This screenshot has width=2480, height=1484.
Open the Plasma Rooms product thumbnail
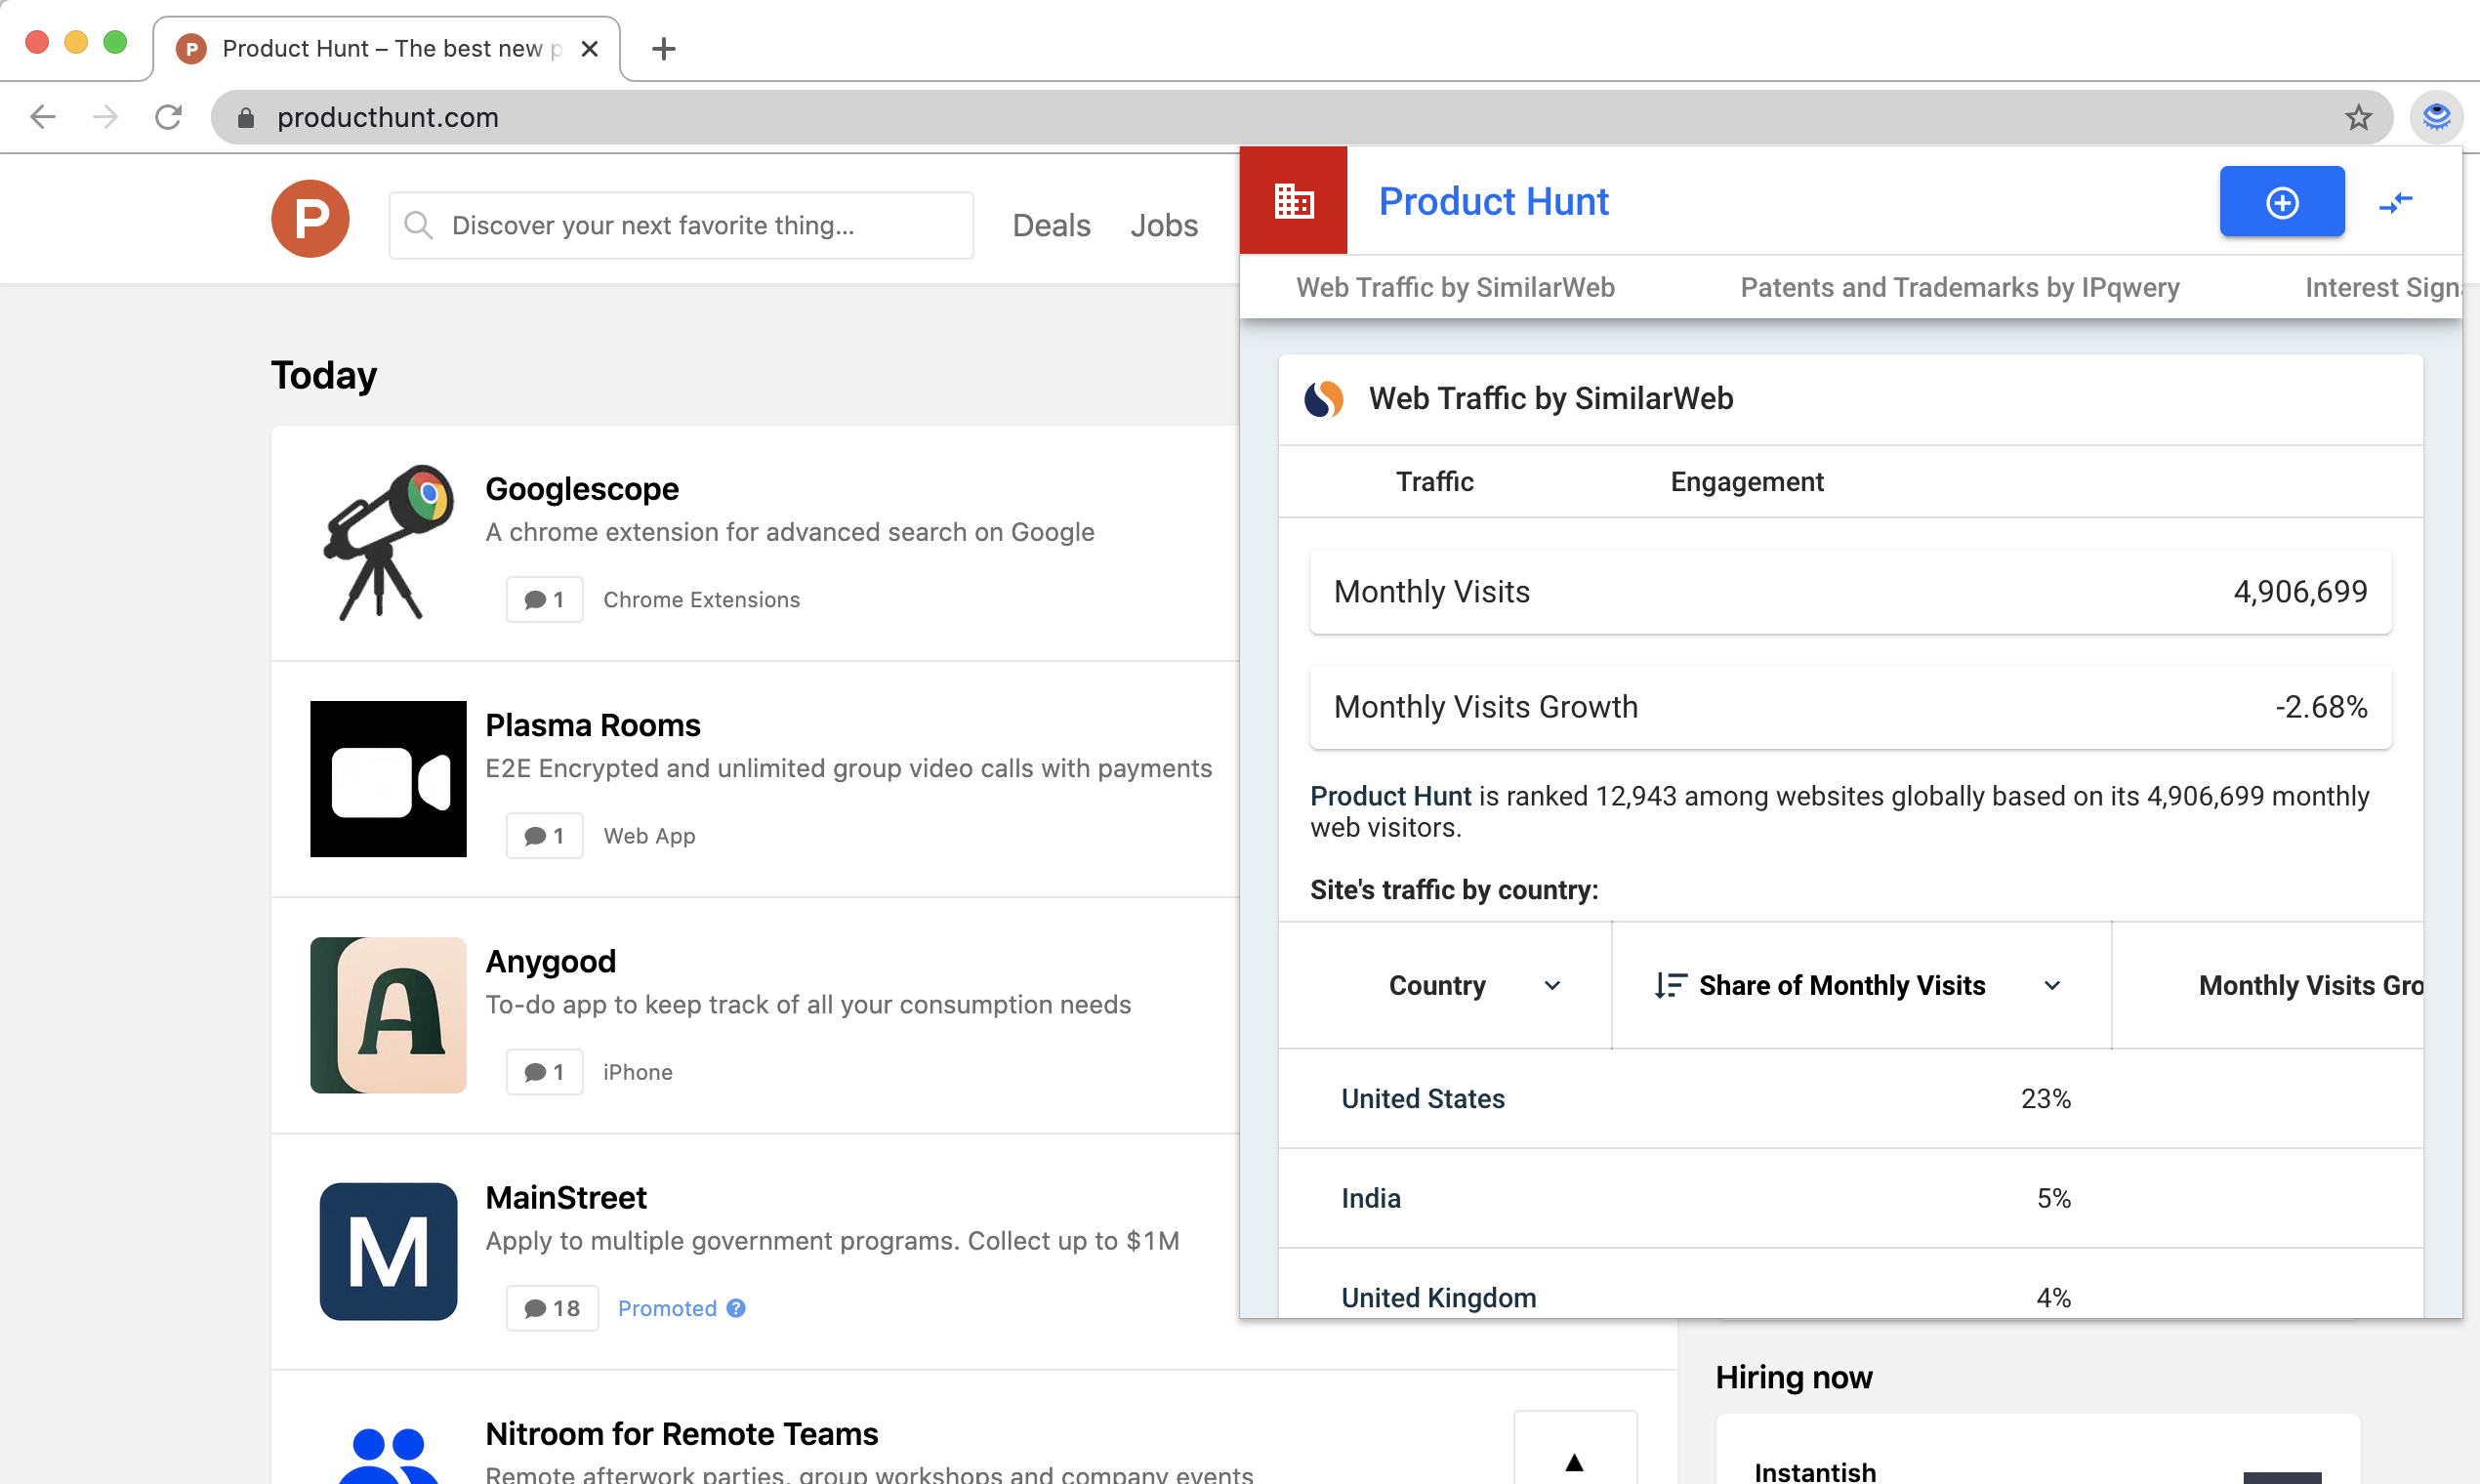coord(388,779)
